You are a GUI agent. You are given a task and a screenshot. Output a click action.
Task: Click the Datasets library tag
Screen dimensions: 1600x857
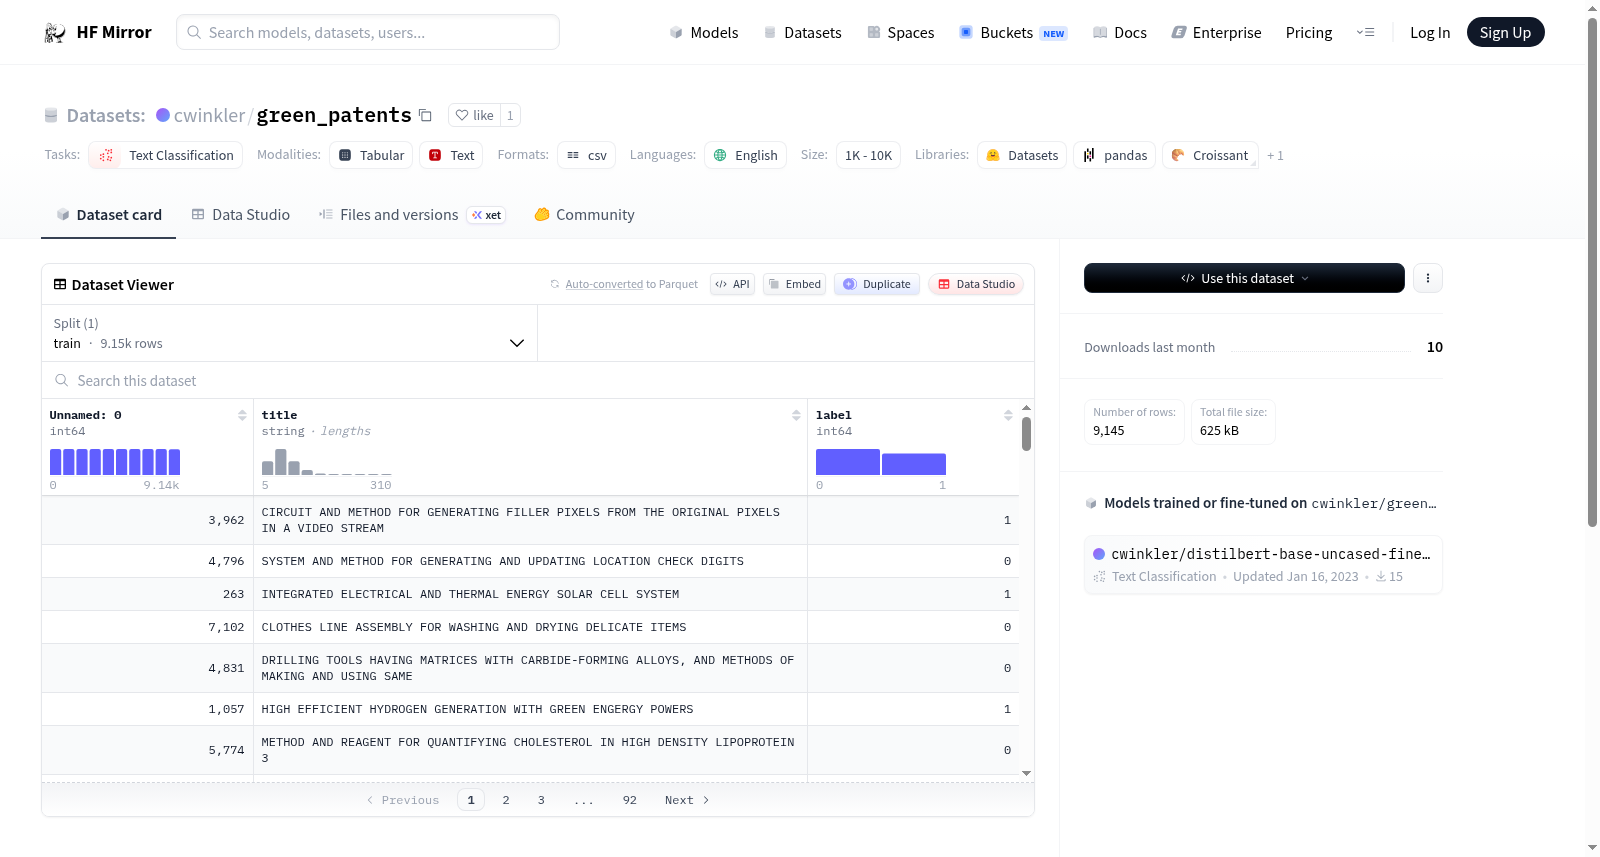[x=1022, y=155]
